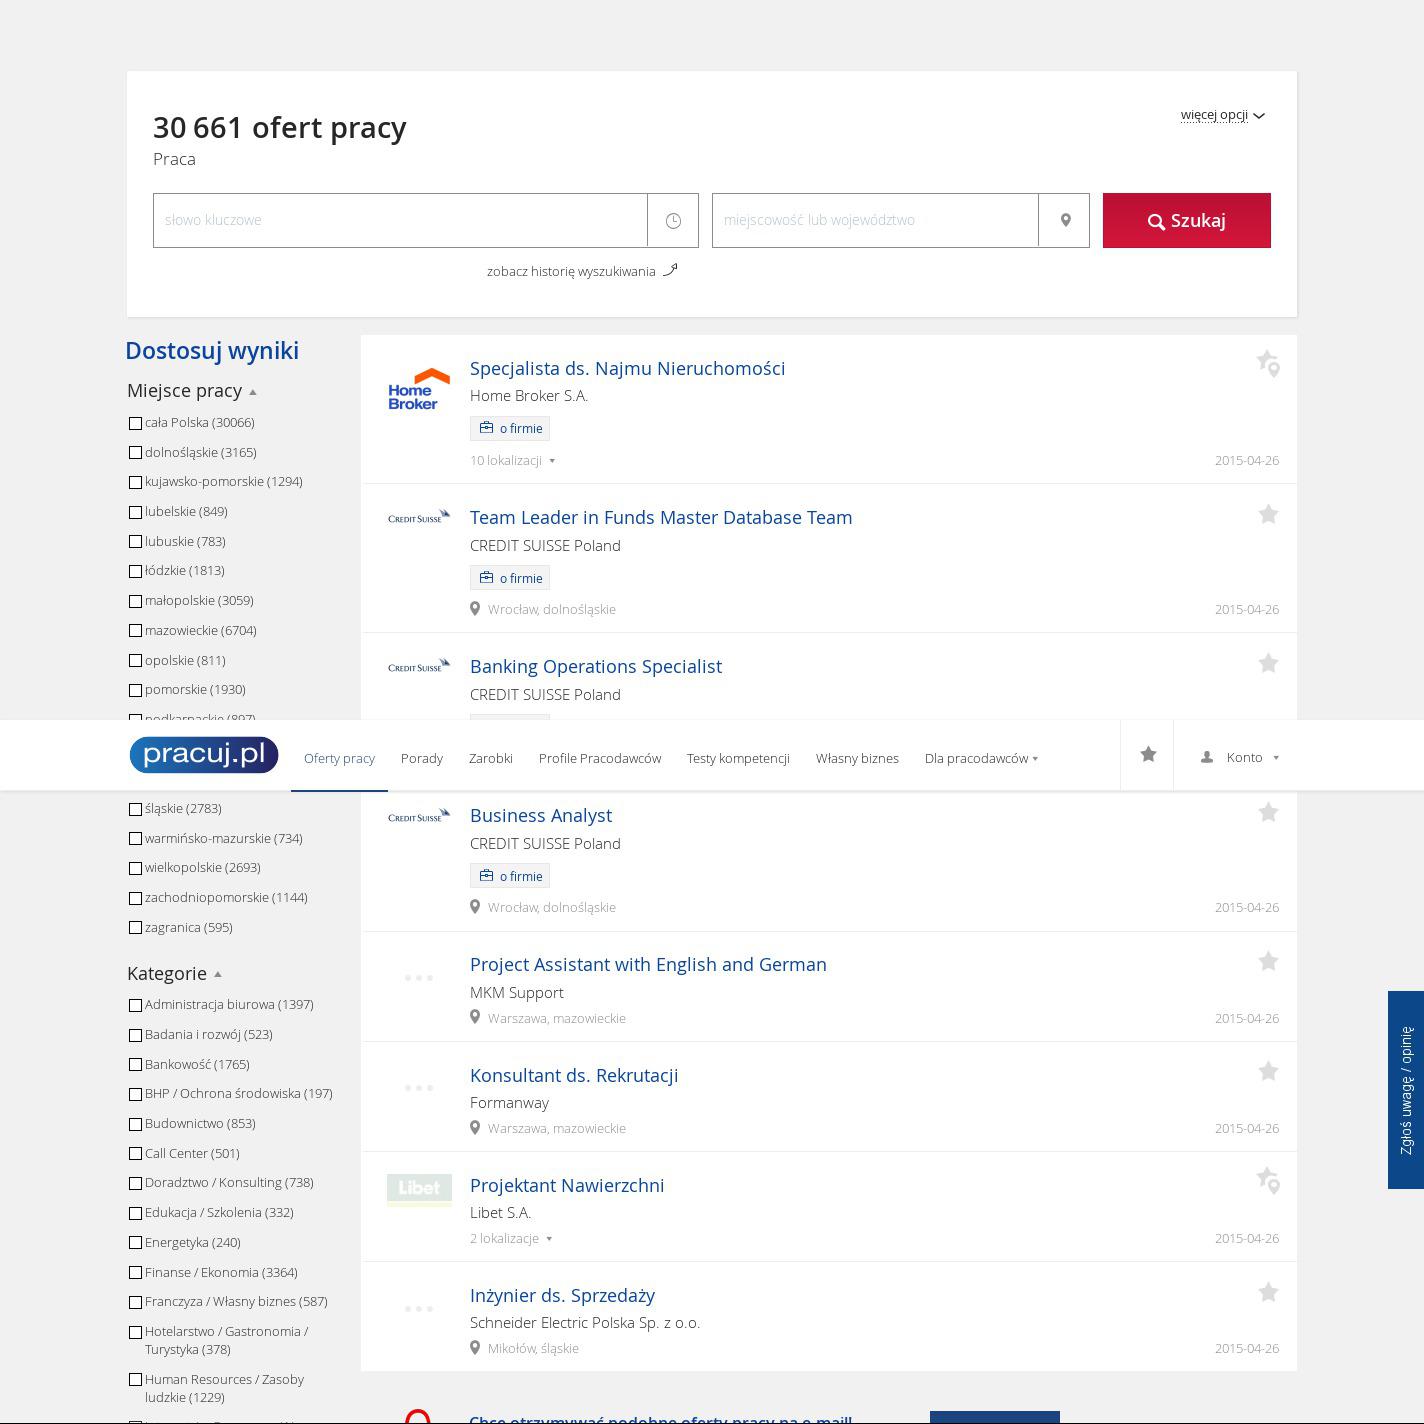Click the location pin icon in search field
Screen dimensions: 1424x1424
1065,220
